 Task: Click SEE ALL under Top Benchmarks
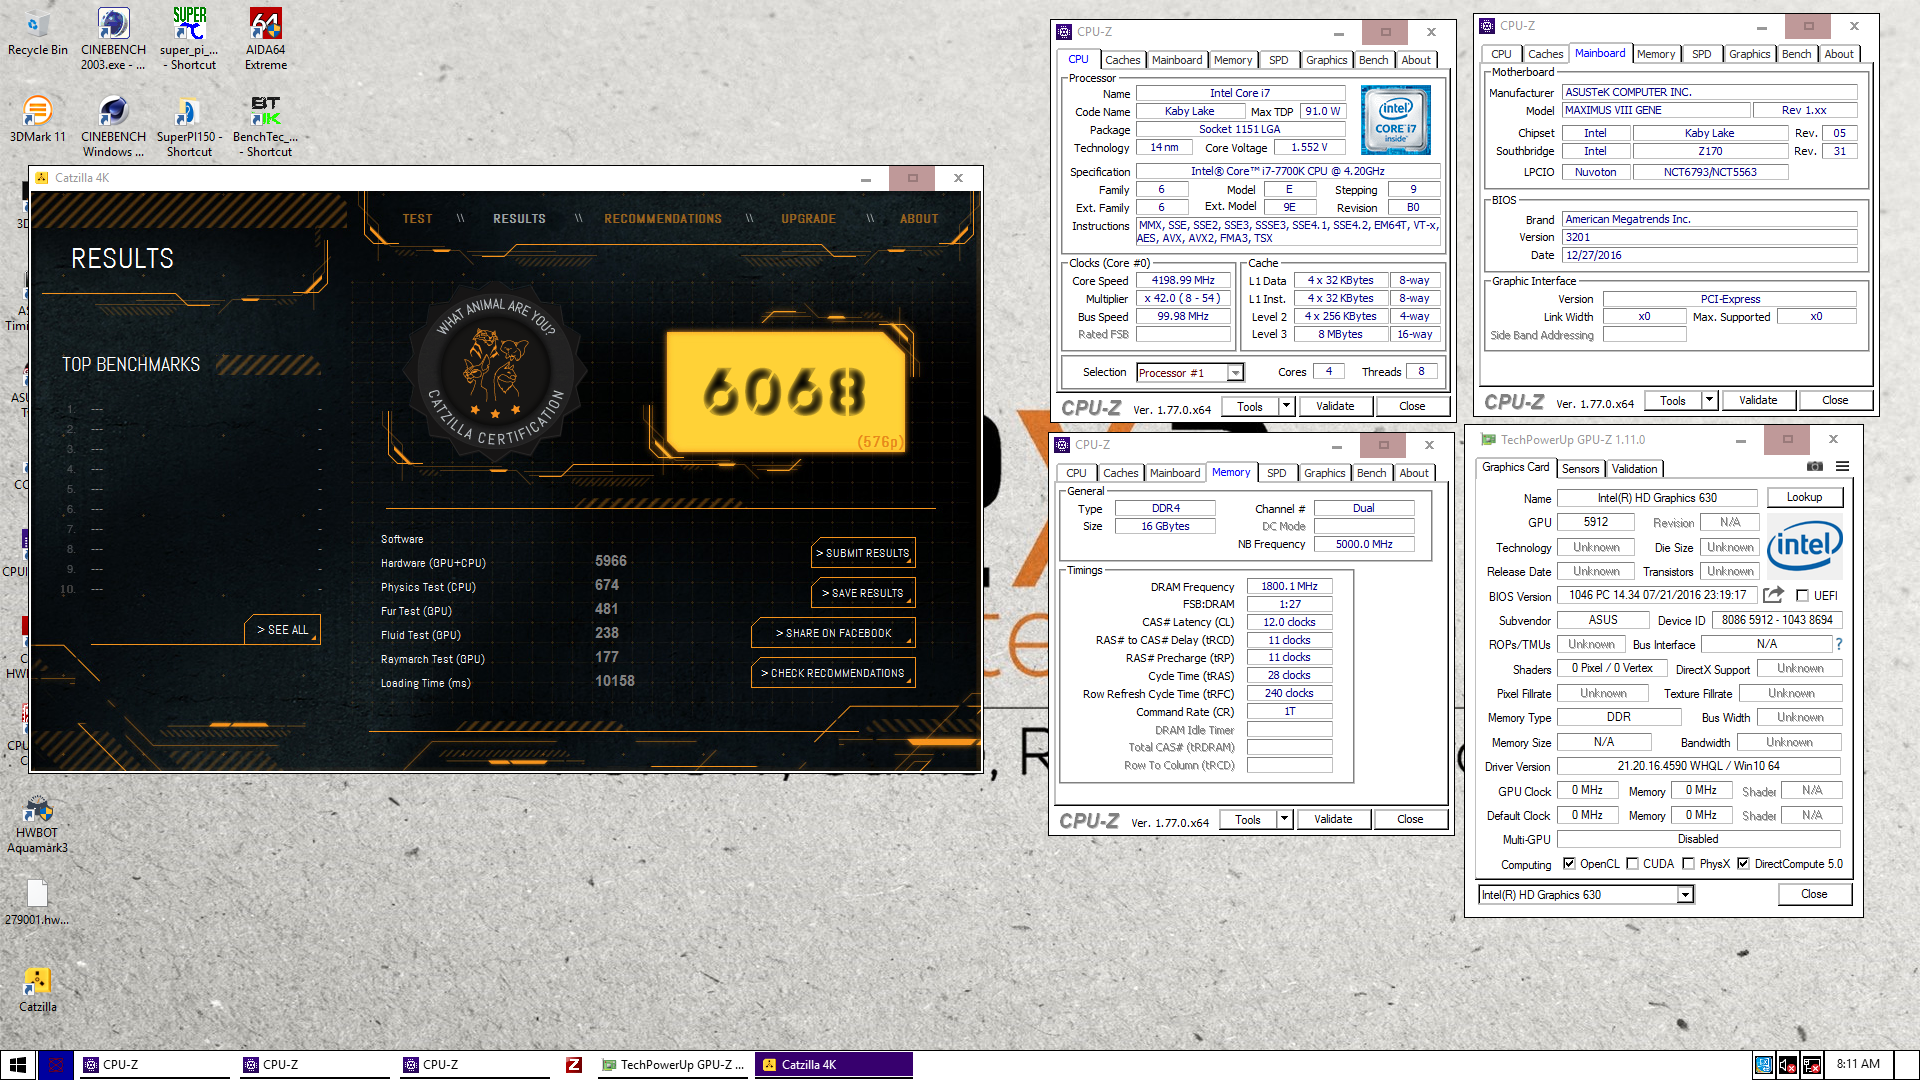[x=282, y=629]
